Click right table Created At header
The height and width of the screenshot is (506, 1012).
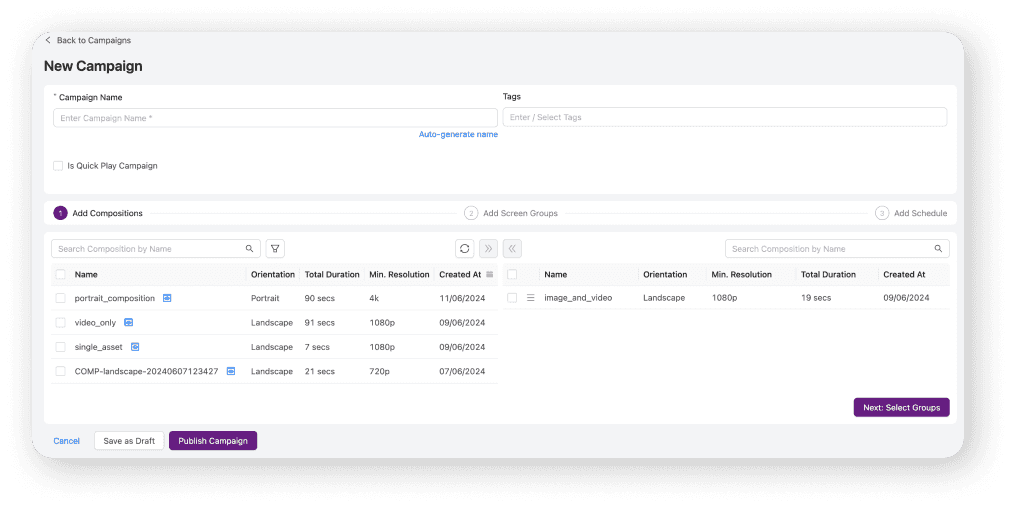[x=904, y=274]
